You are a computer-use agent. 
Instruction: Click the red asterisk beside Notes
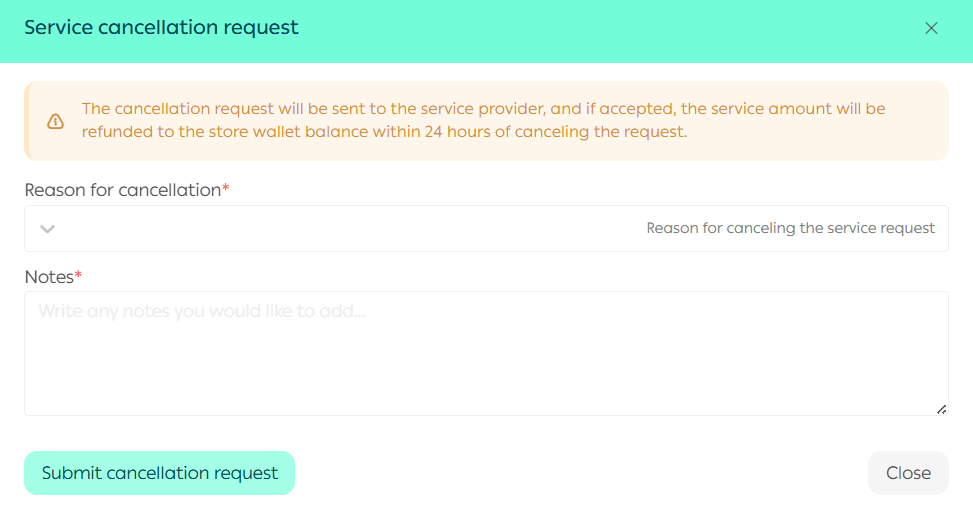tap(78, 275)
